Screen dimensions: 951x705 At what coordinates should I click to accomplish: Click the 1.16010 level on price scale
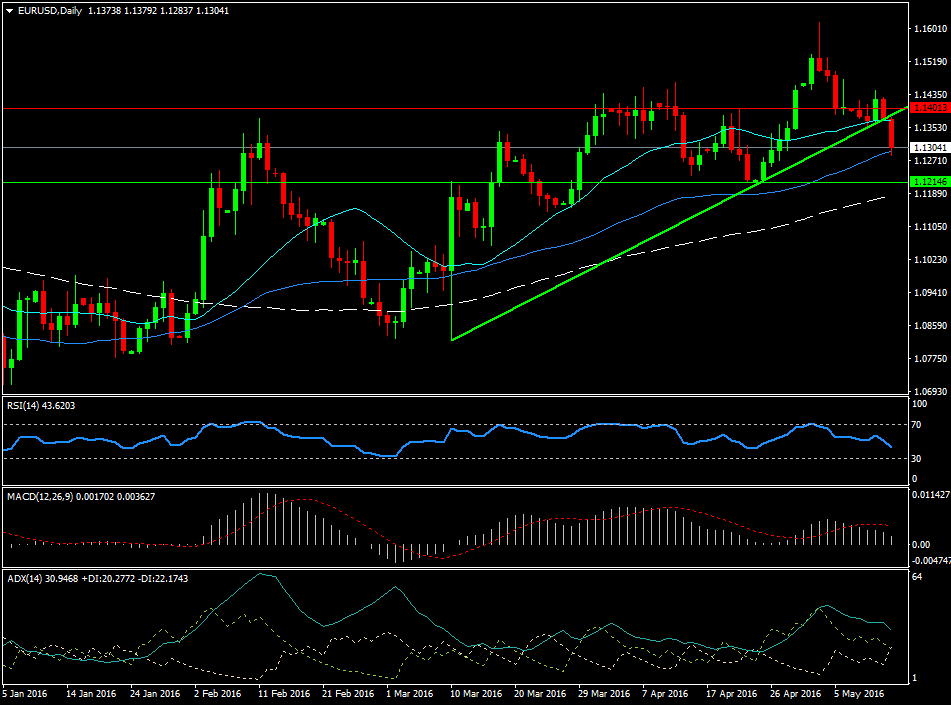tap(929, 29)
